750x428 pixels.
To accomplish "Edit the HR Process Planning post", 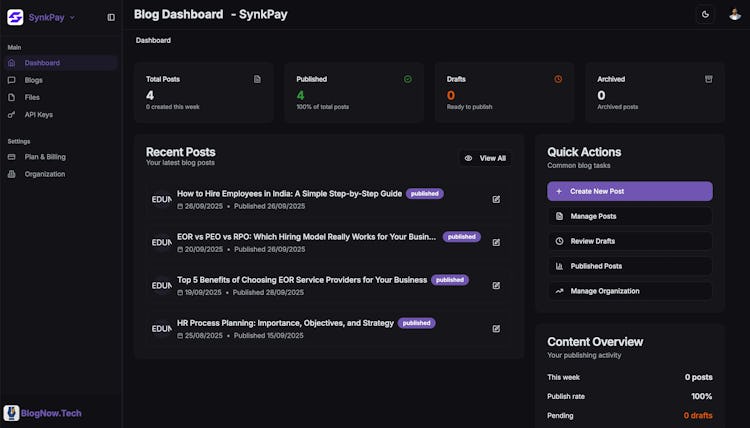I will point(496,328).
